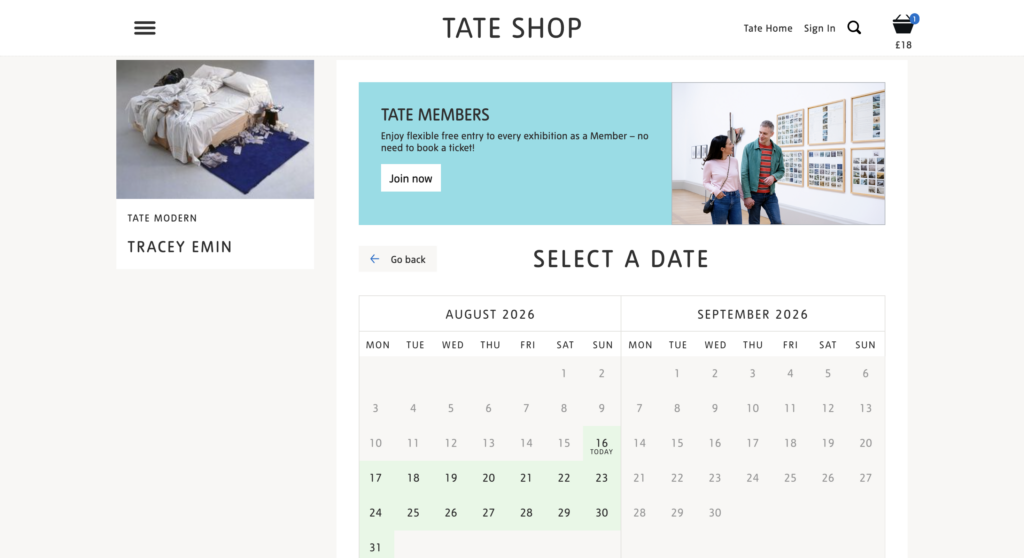Click the TATE MEMBERS banner heading

(x=435, y=115)
